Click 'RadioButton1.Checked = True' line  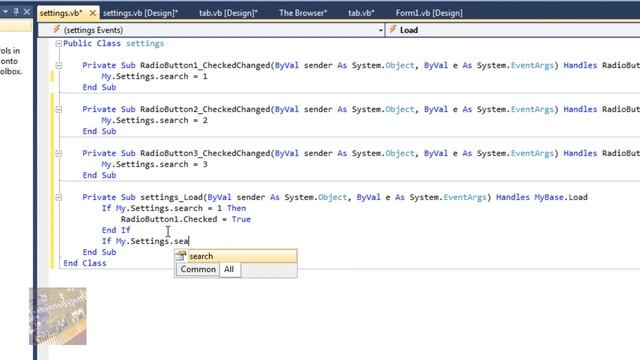[x=186, y=219]
